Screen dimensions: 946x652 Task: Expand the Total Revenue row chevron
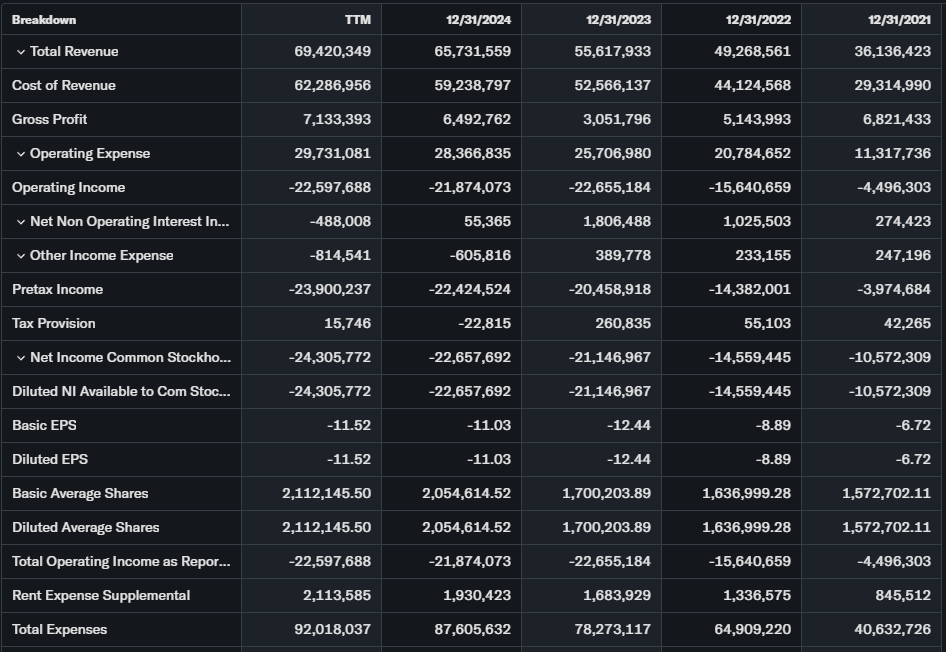coord(21,52)
